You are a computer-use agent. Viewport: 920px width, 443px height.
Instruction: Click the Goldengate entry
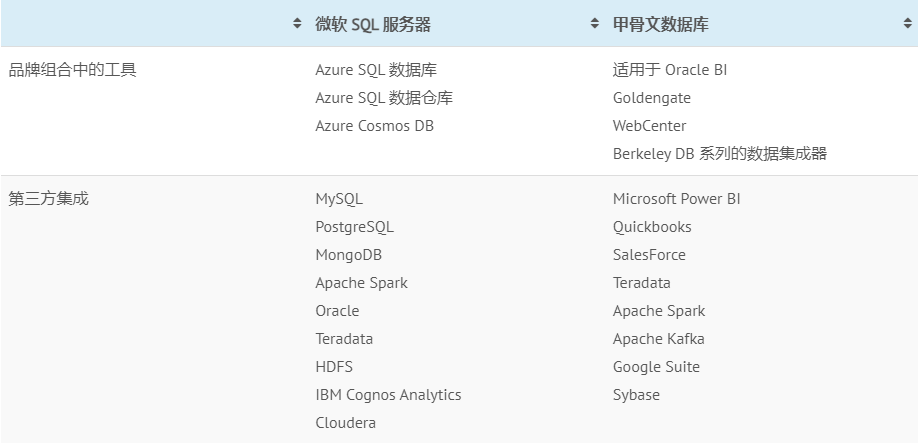(651, 98)
